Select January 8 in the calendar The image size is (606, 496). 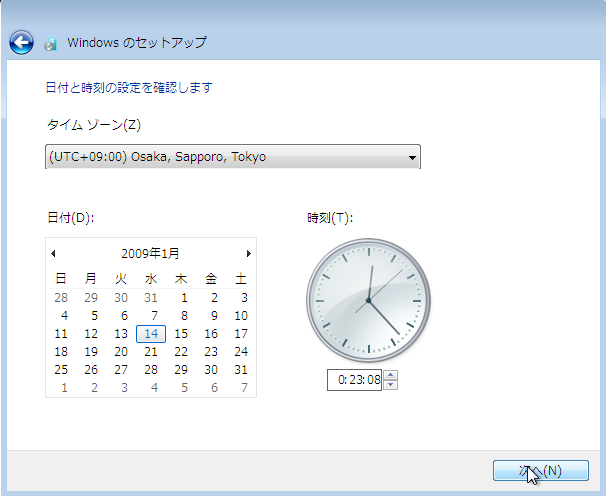[x=184, y=315]
